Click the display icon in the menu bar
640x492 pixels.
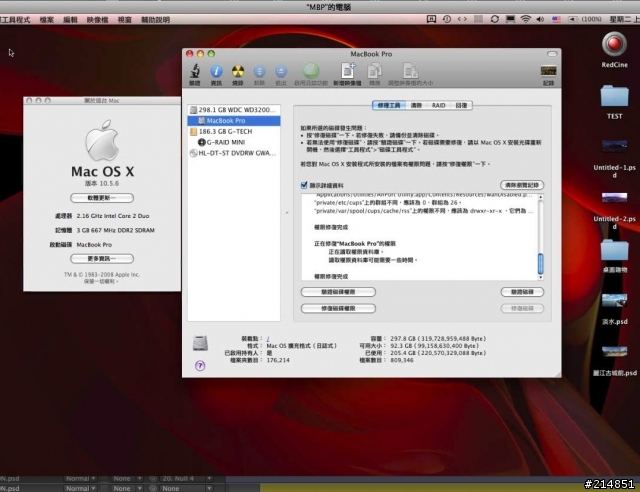point(510,19)
